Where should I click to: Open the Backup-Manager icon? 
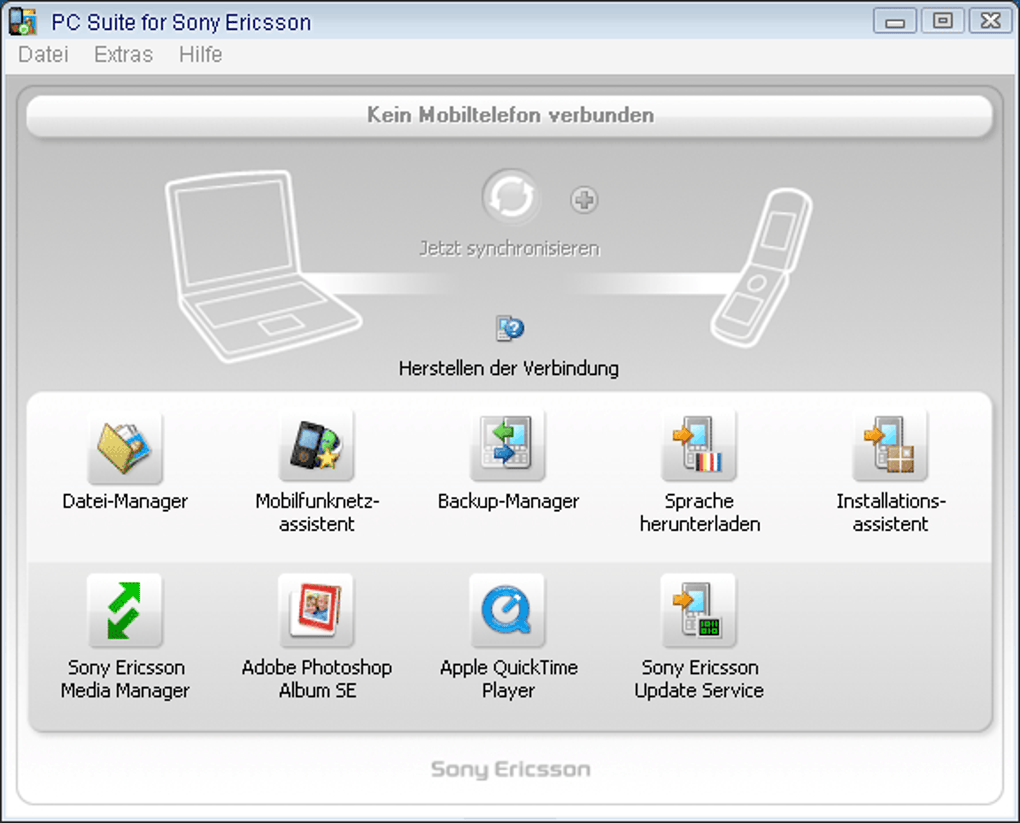click(x=507, y=447)
